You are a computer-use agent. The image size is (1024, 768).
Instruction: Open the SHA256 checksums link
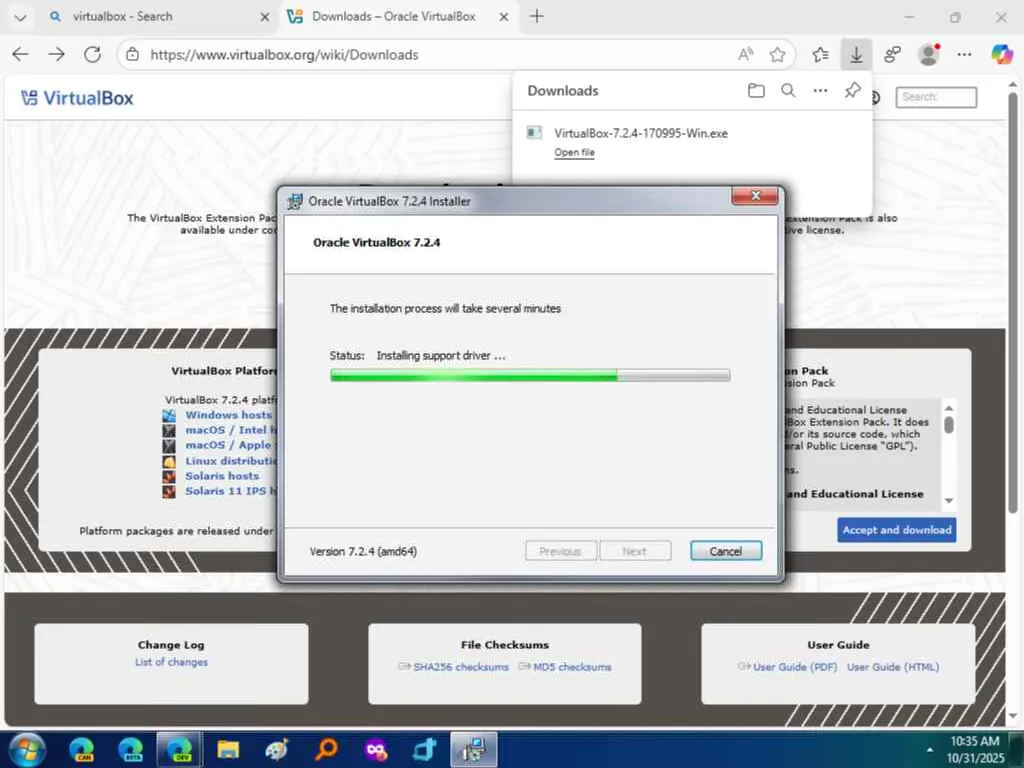pyautogui.click(x=460, y=667)
